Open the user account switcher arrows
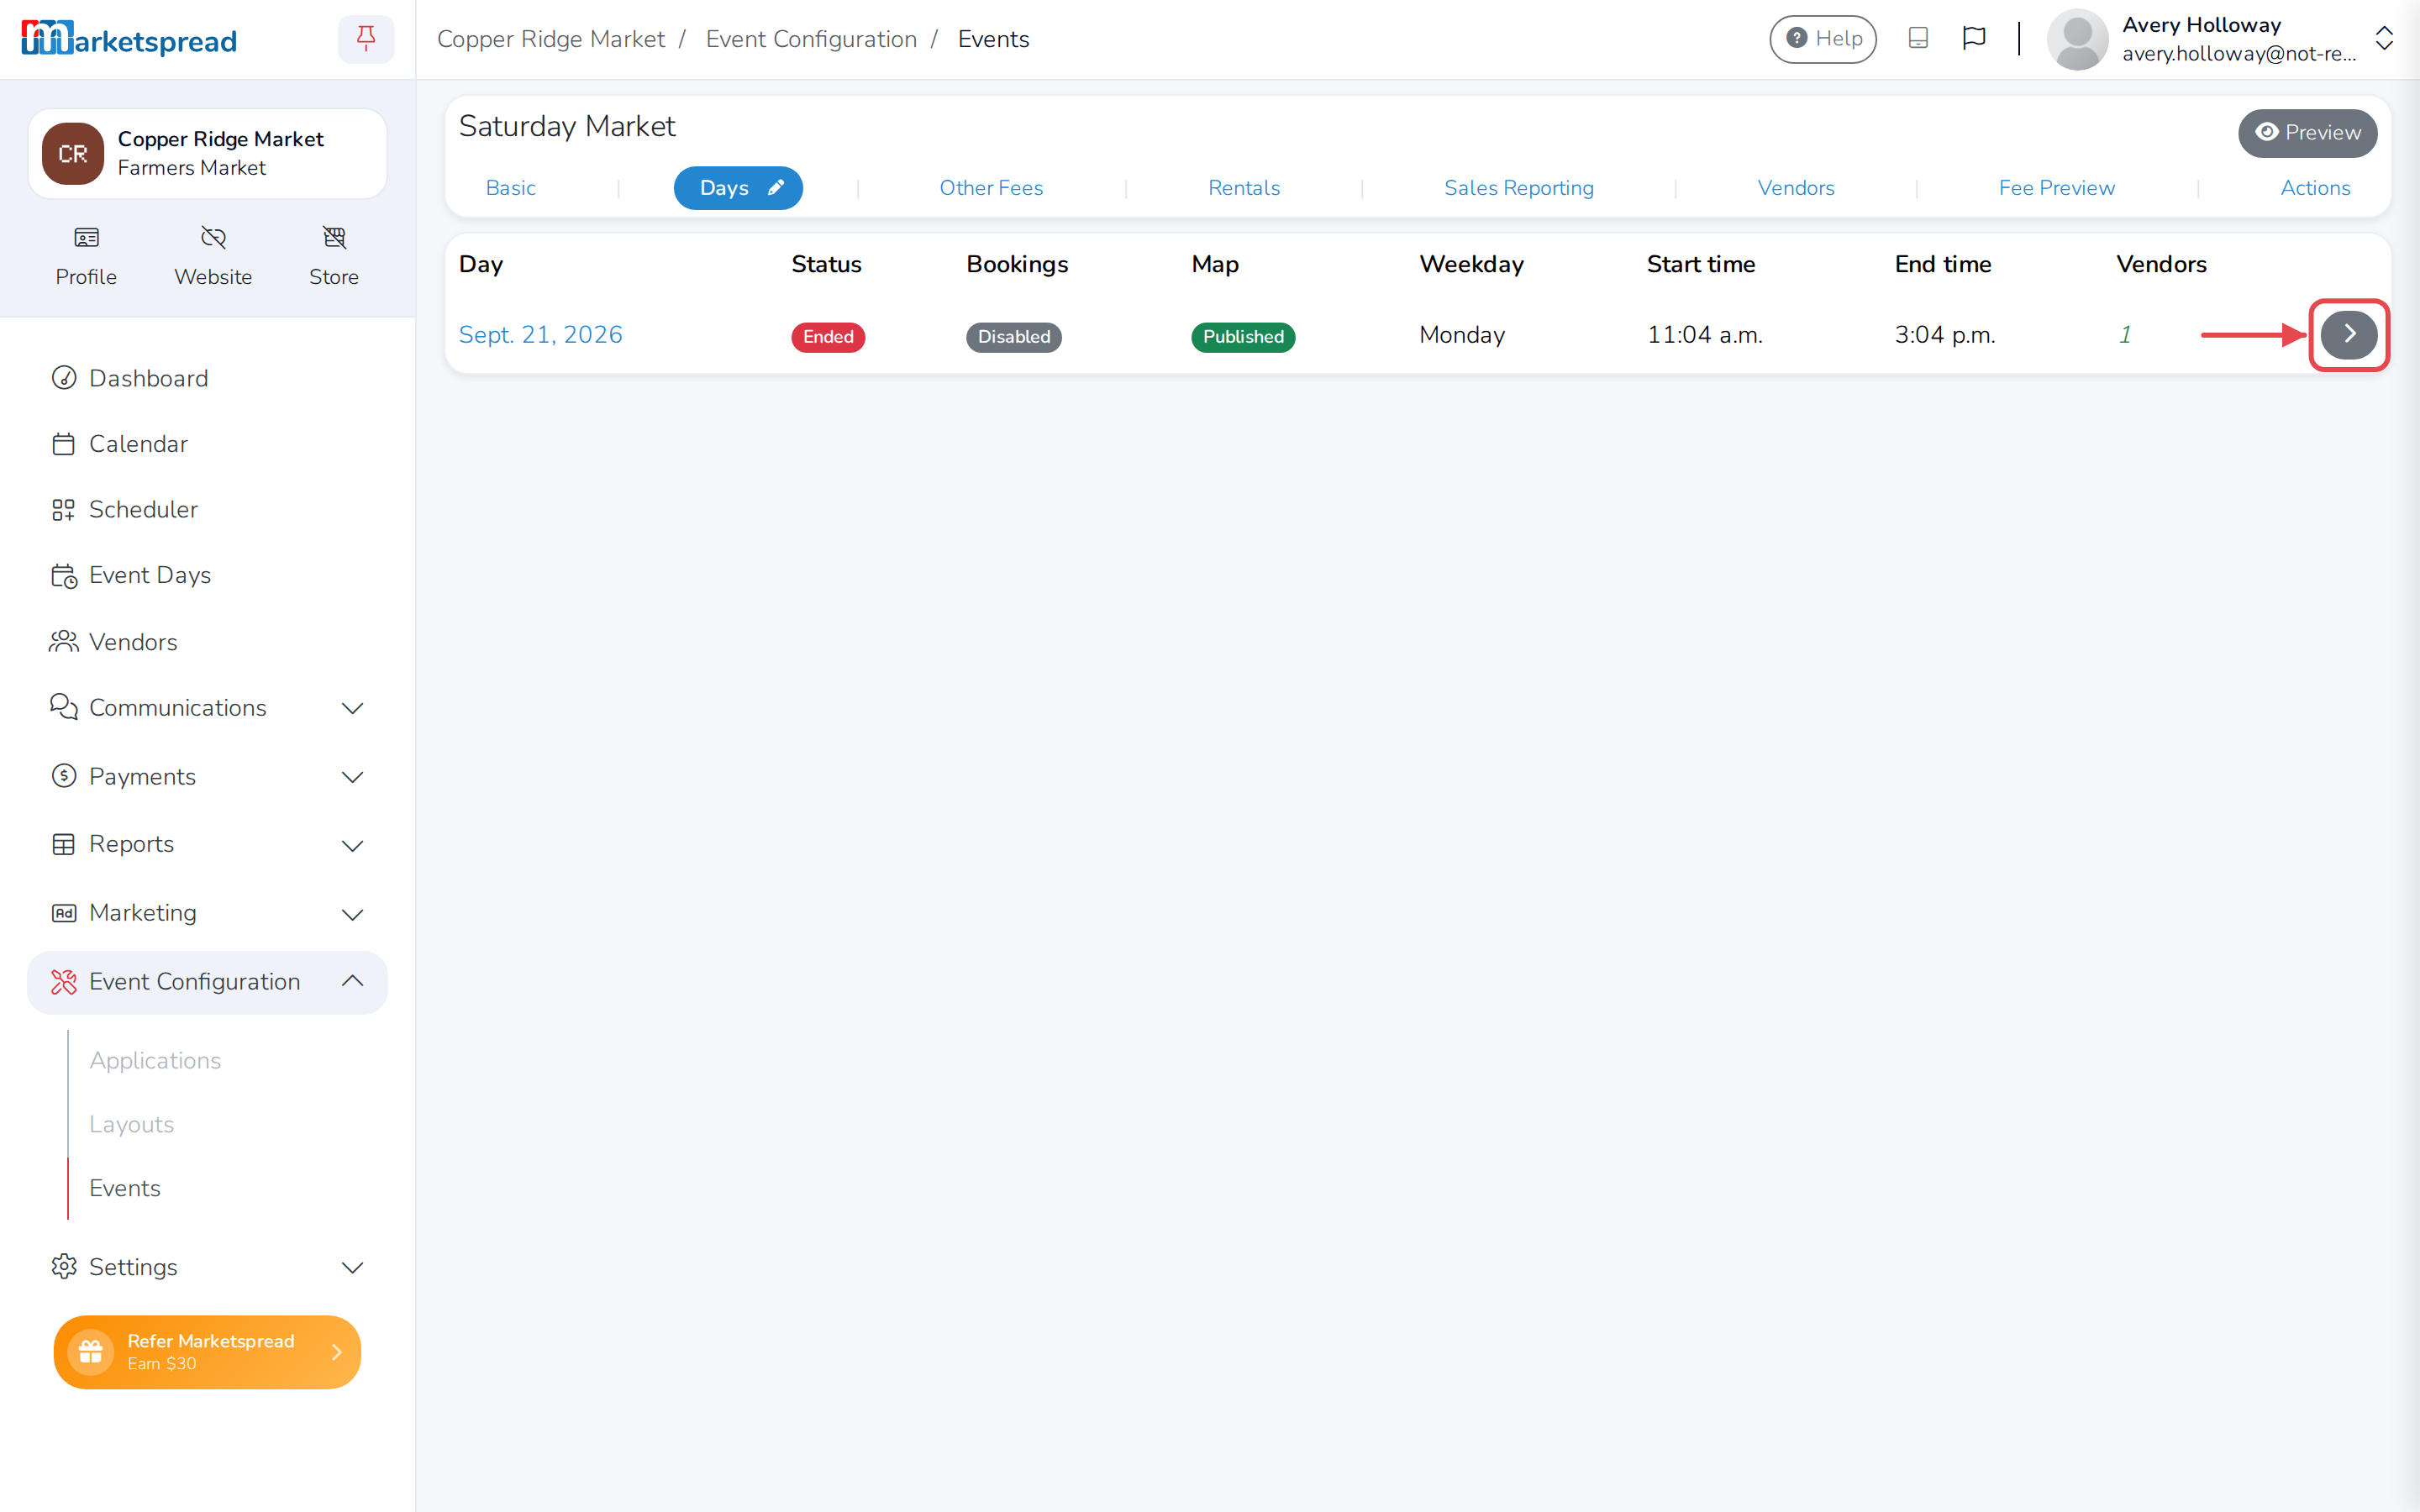This screenshot has width=2420, height=1512. [2384, 39]
